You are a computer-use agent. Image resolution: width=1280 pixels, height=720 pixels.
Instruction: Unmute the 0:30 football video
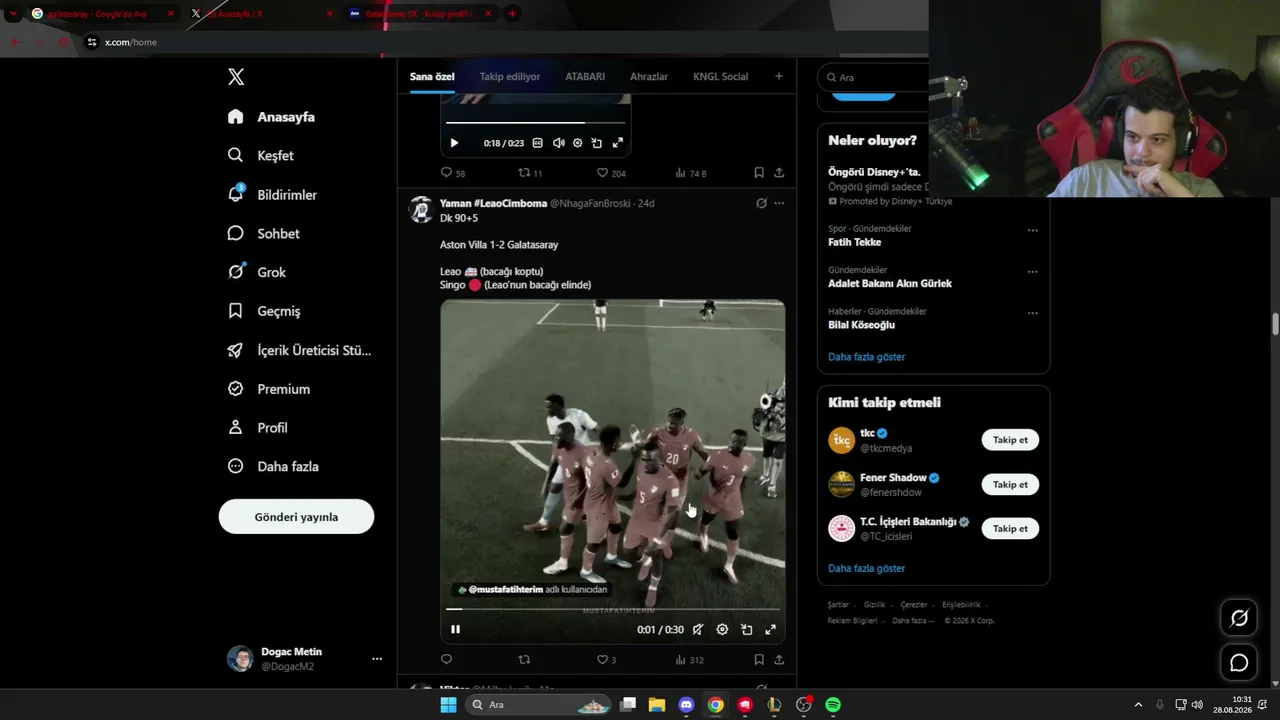click(x=698, y=630)
